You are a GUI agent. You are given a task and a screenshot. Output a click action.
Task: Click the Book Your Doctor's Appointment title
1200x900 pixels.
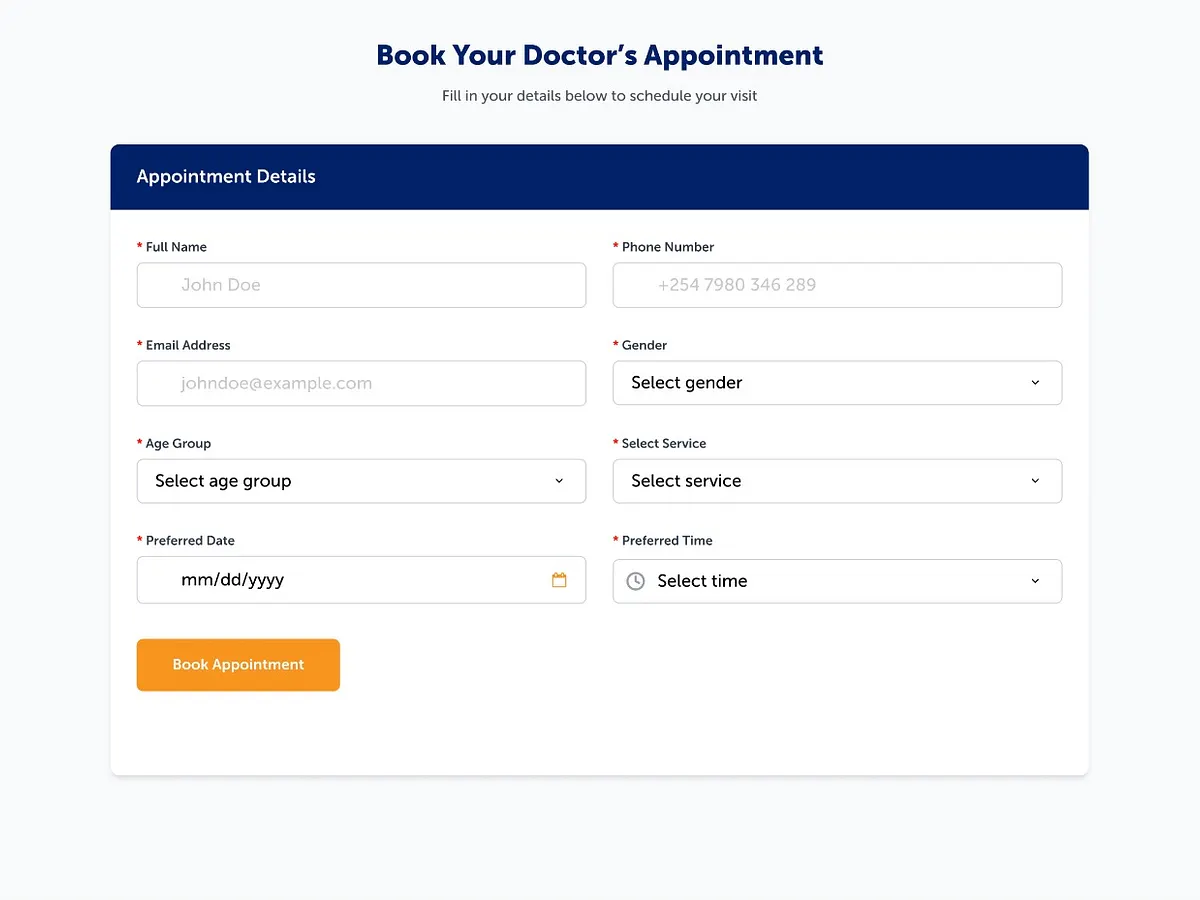pyautogui.click(x=599, y=55)
